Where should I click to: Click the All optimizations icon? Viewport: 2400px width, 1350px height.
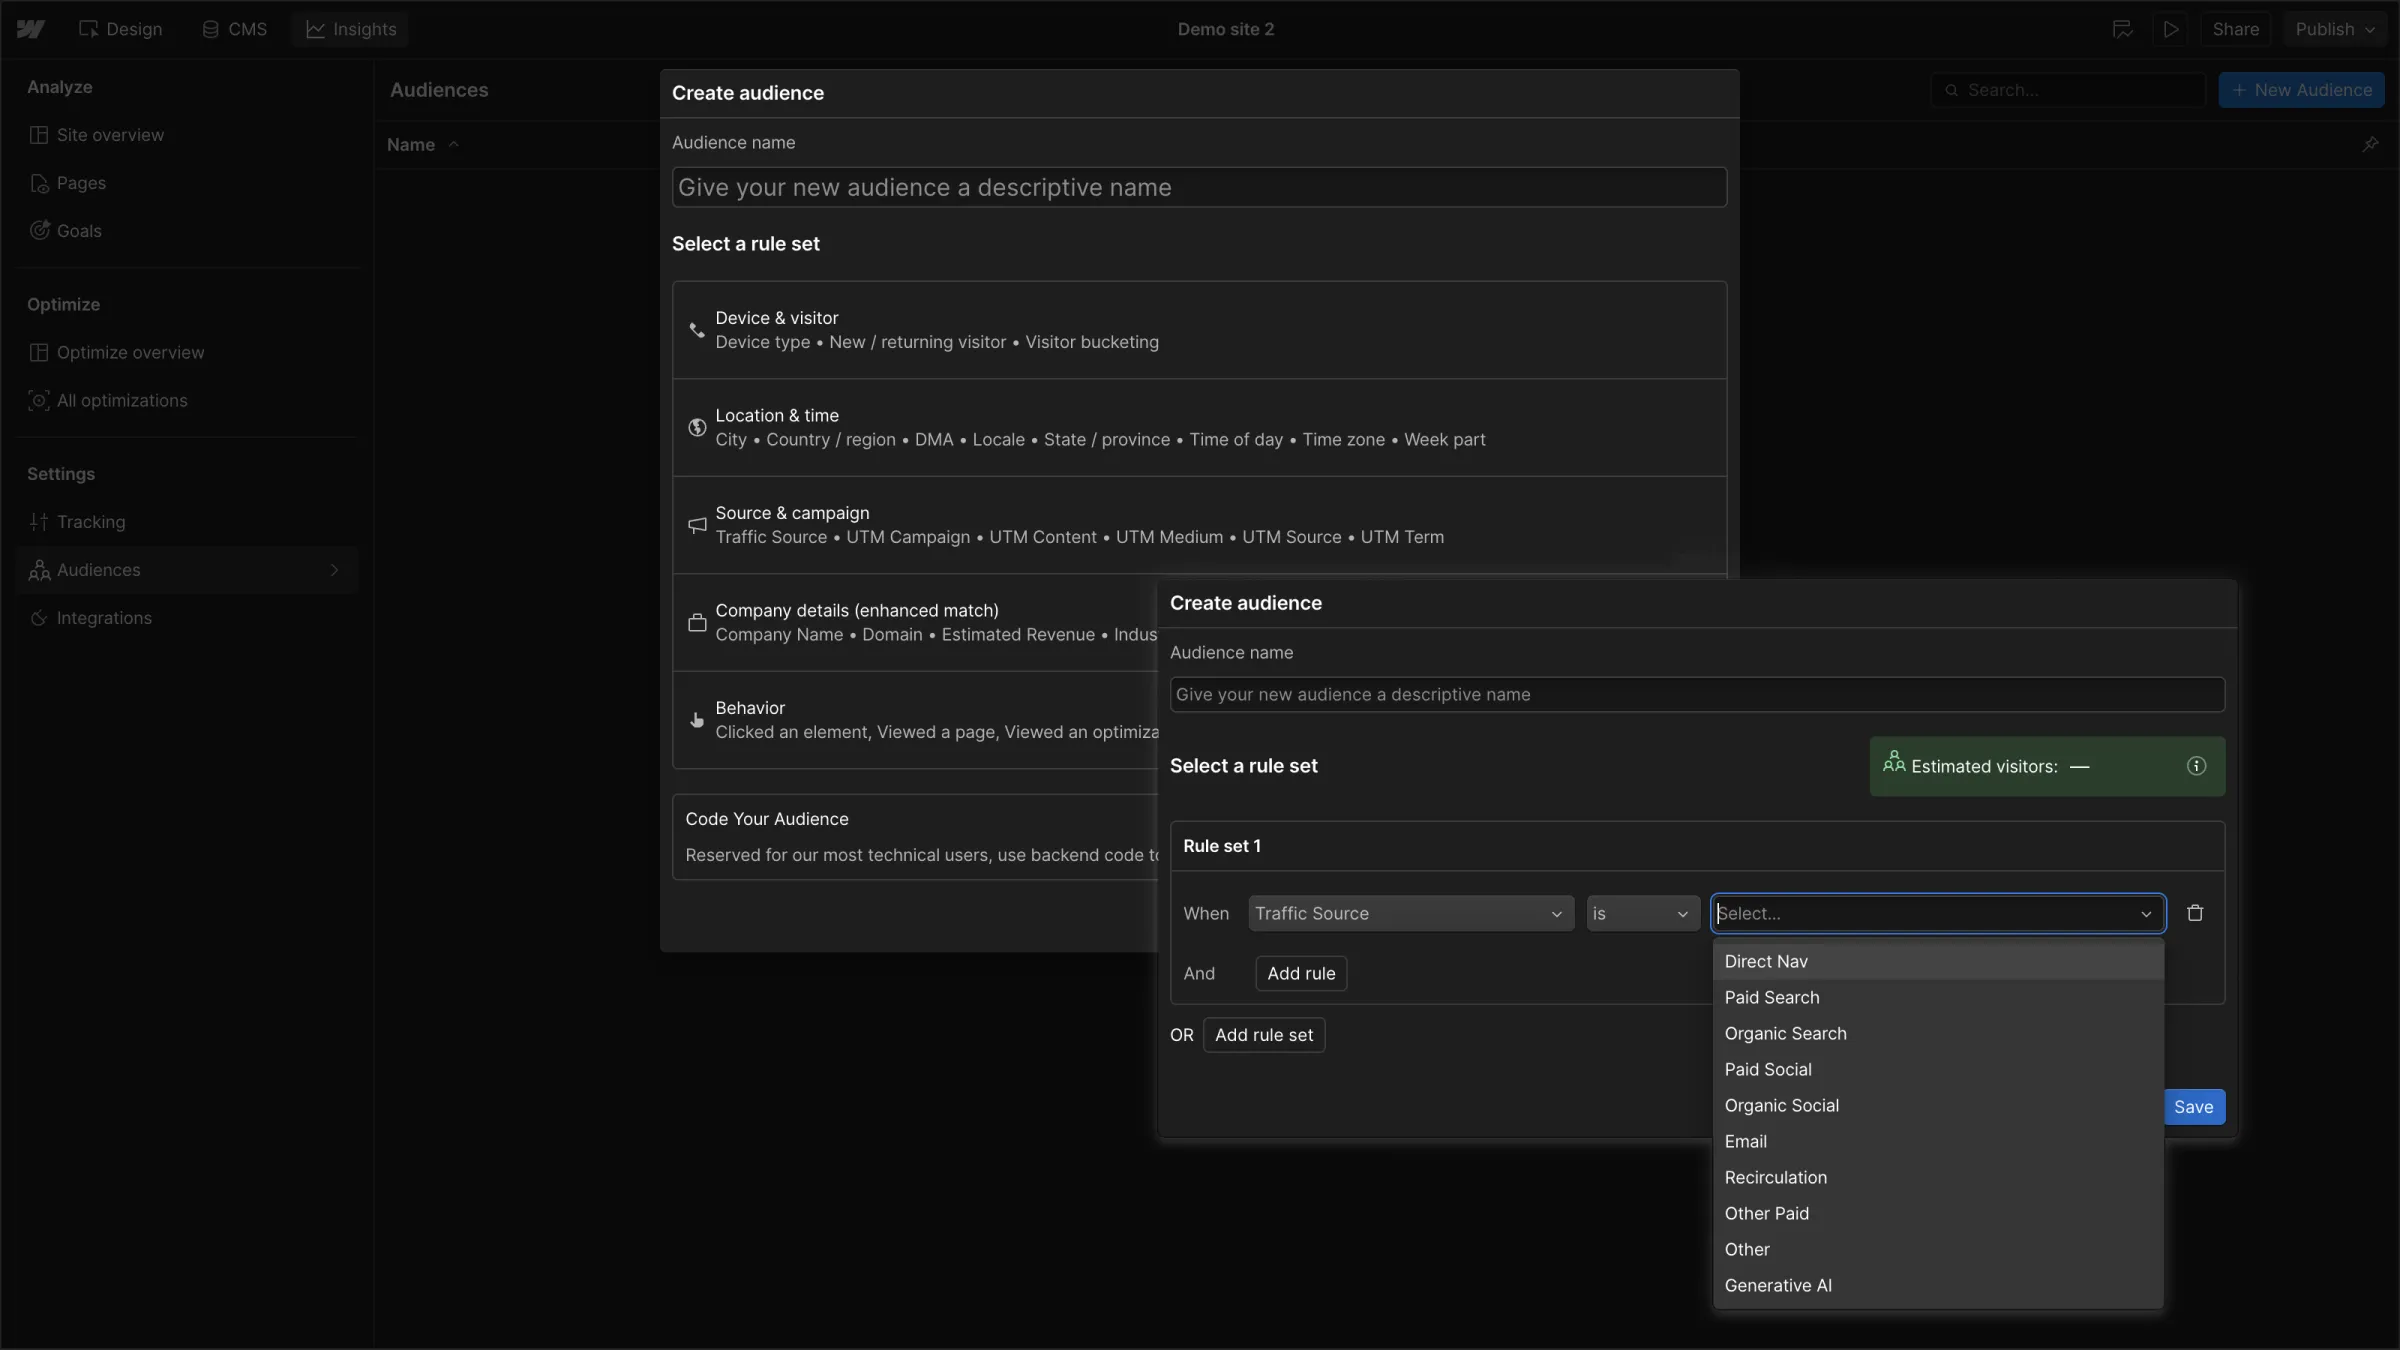[38, 400]
